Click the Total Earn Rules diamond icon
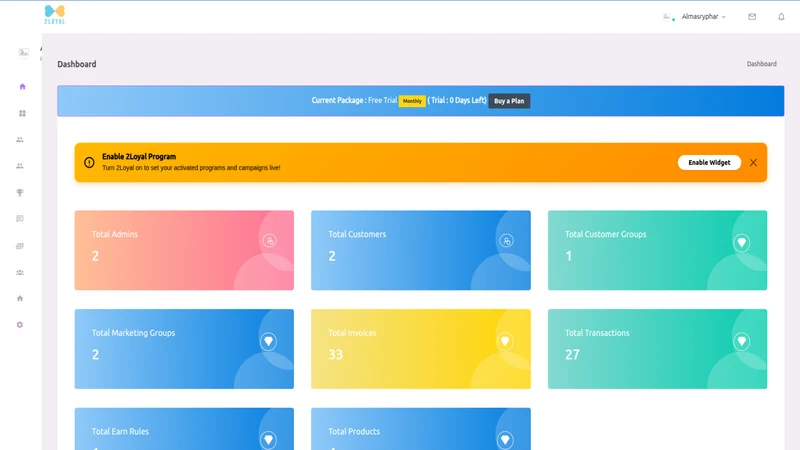This screenshot has width=800, height=450. pos(268,439)
